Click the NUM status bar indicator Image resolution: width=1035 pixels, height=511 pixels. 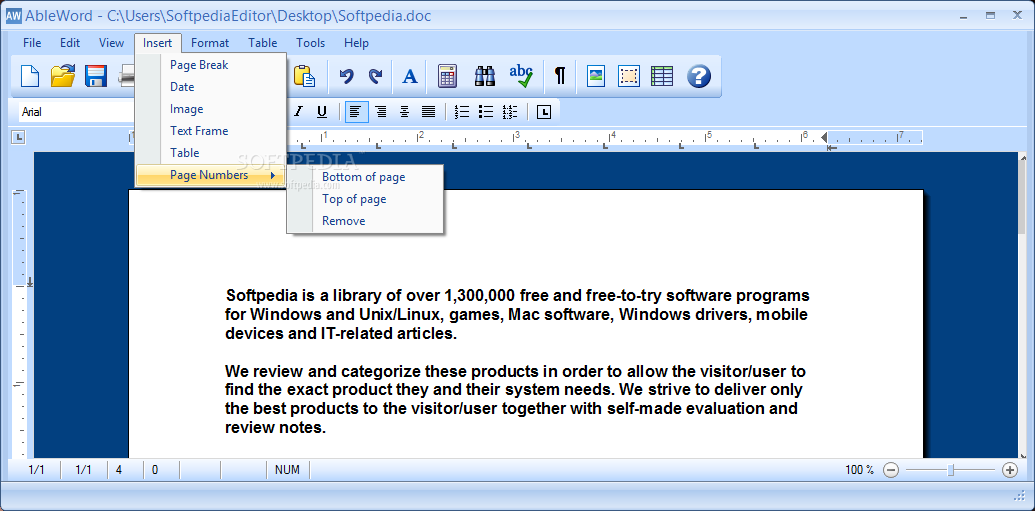tap(287, 470)
